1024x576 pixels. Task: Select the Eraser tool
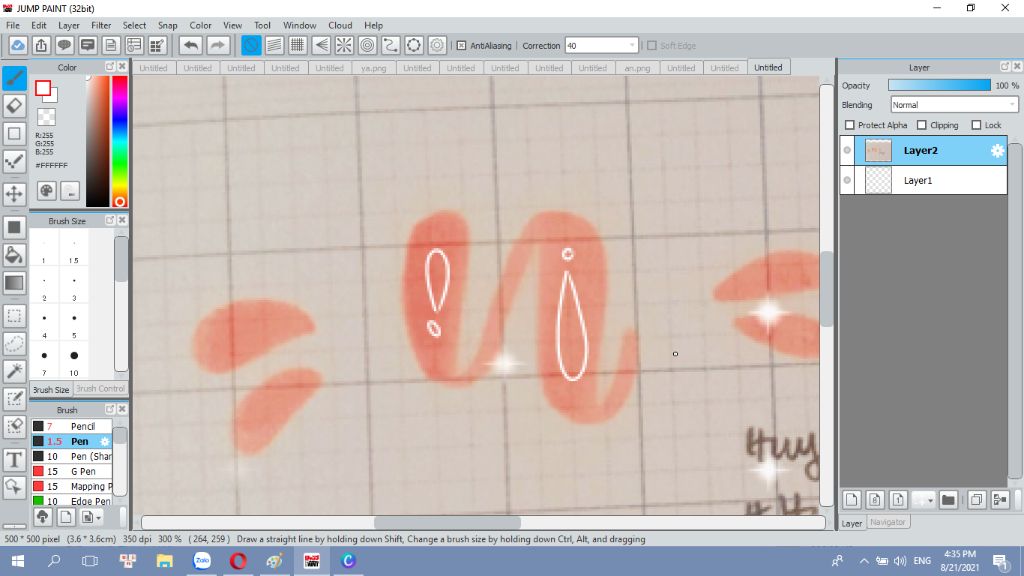(14, 106)
